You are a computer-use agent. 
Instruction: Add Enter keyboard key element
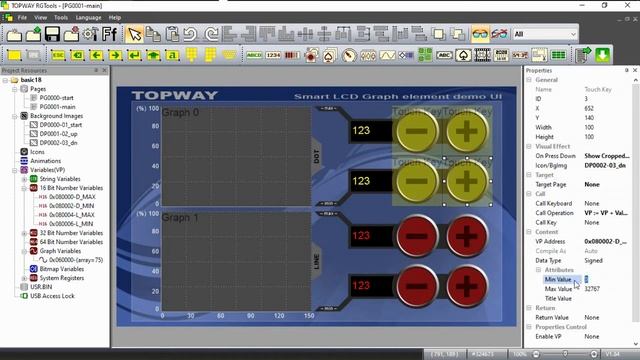point(134,55)
